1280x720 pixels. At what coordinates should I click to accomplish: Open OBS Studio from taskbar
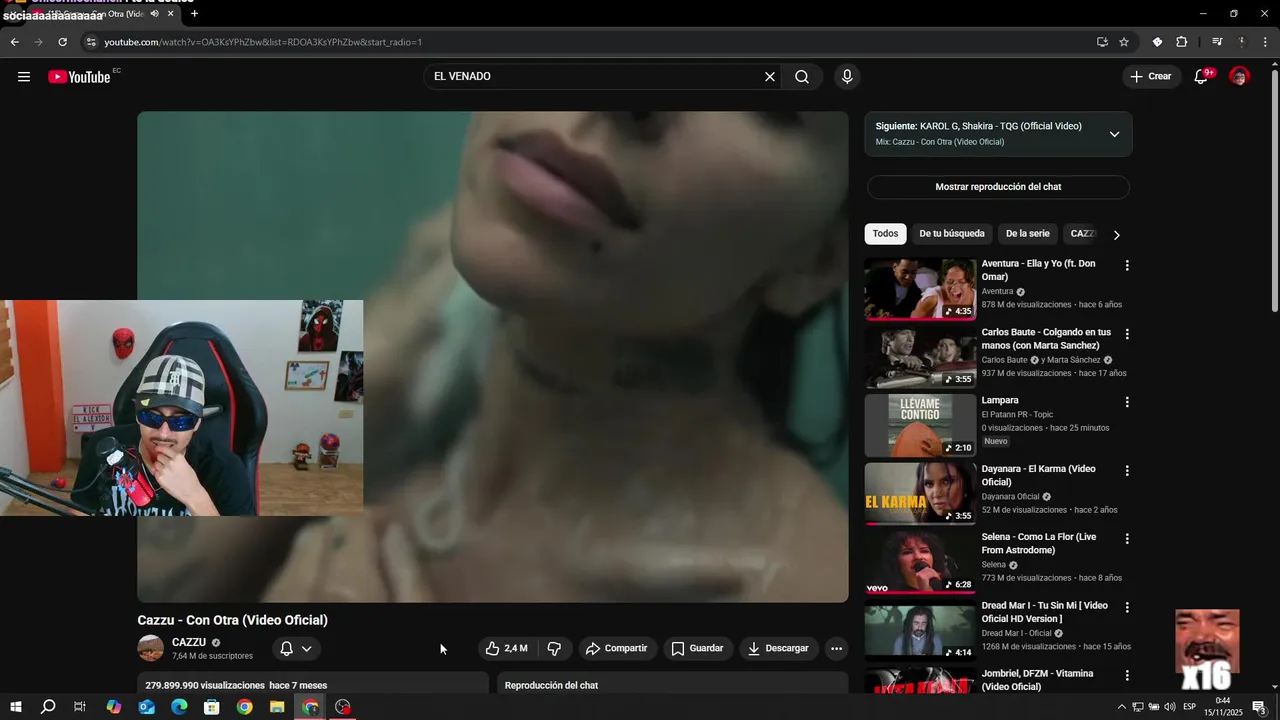point(343,707)
